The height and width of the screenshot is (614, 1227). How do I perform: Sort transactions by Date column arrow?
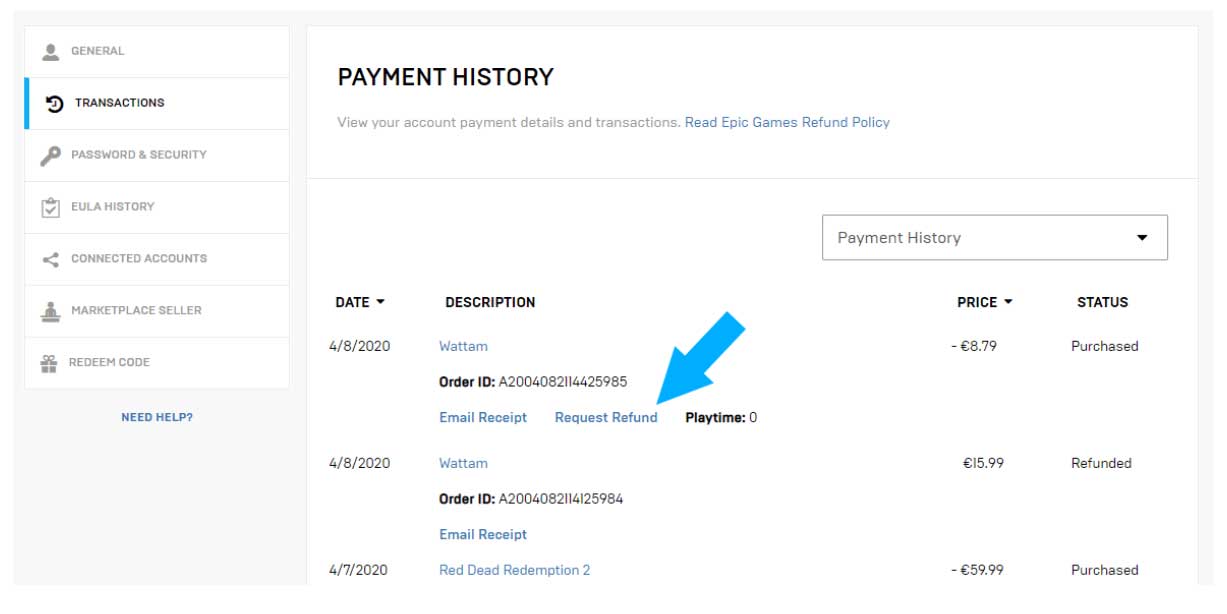coord(380,302)
